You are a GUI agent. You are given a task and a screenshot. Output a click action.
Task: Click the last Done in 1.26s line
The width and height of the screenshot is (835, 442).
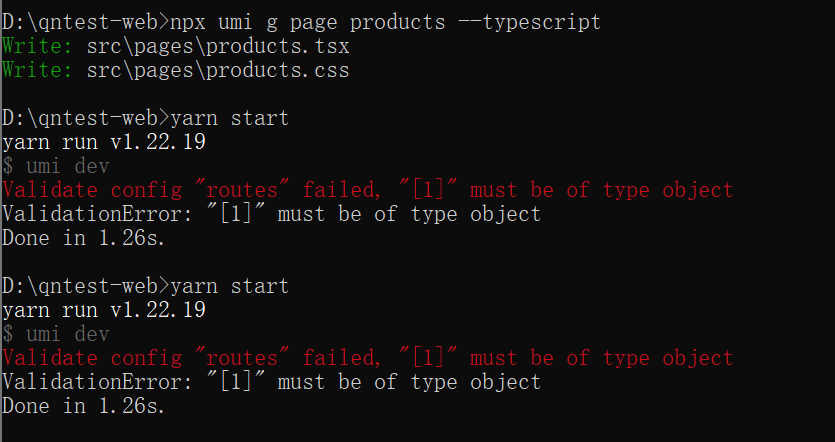pos(83,406)
